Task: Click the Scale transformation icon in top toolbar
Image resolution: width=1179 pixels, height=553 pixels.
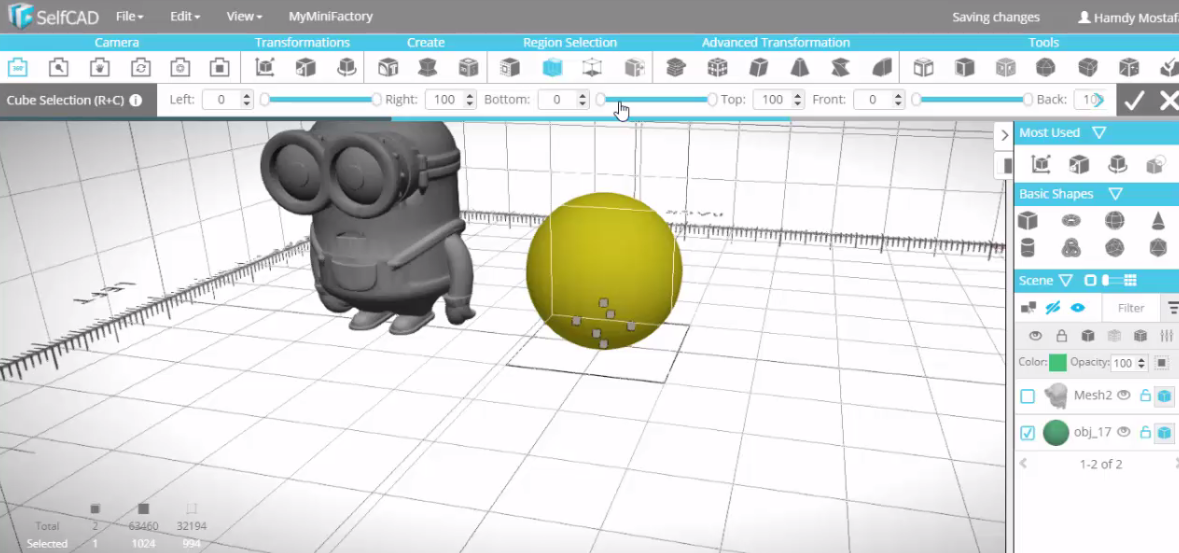Action: click(x=305, y=68)
